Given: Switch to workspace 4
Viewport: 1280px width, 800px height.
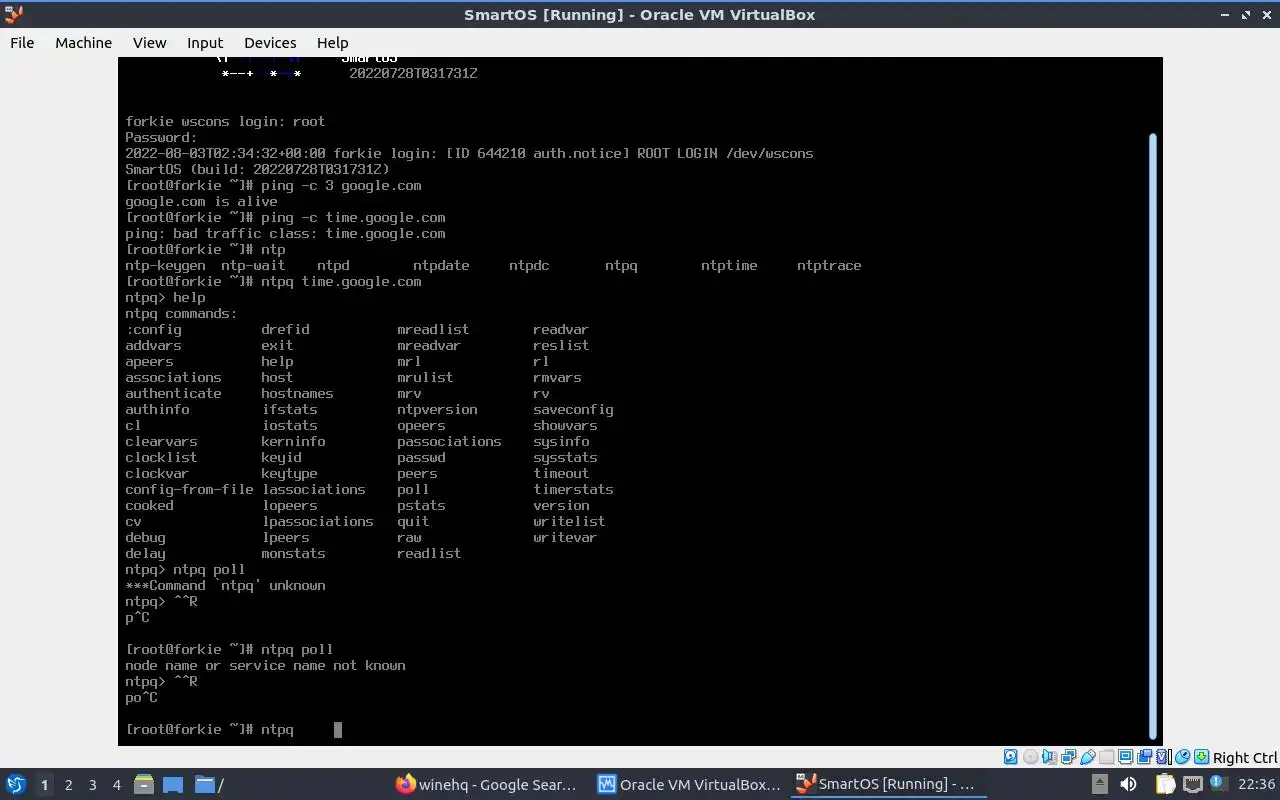Looking at the screenshot, I should (x=116, y=785).
